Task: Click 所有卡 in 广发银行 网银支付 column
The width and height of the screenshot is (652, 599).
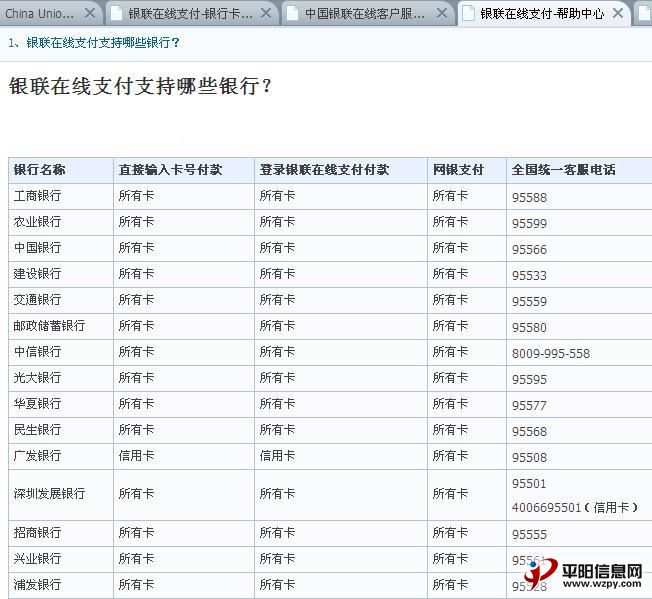Action: 450,456
